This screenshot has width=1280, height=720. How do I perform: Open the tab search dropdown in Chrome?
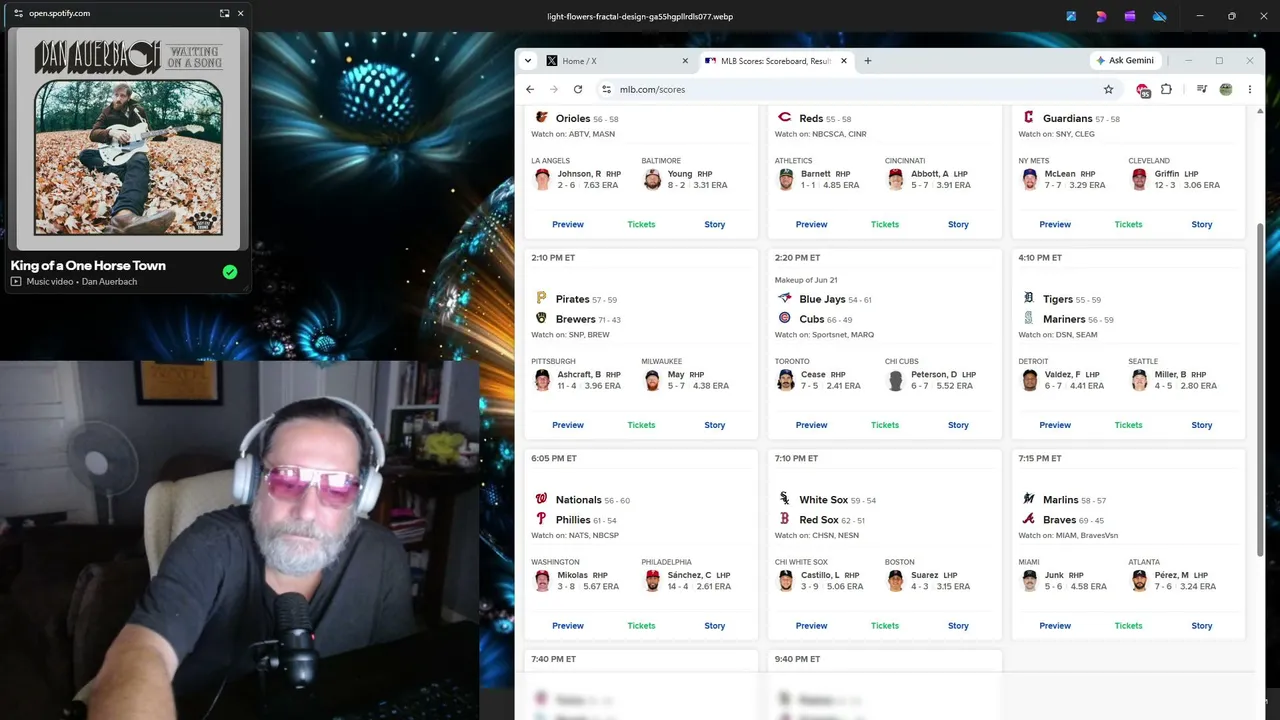tap(528, 61)
